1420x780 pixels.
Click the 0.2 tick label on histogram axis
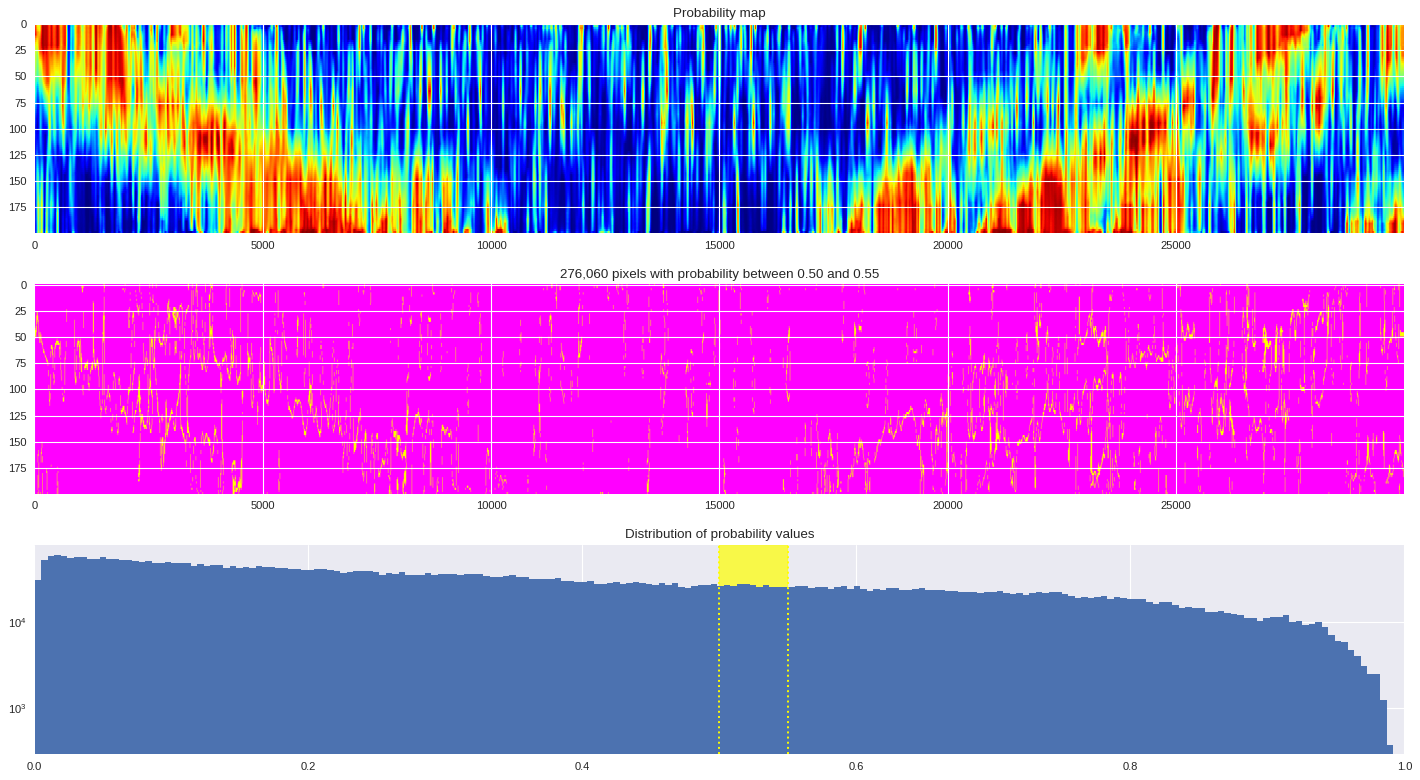tap(308, 767)
